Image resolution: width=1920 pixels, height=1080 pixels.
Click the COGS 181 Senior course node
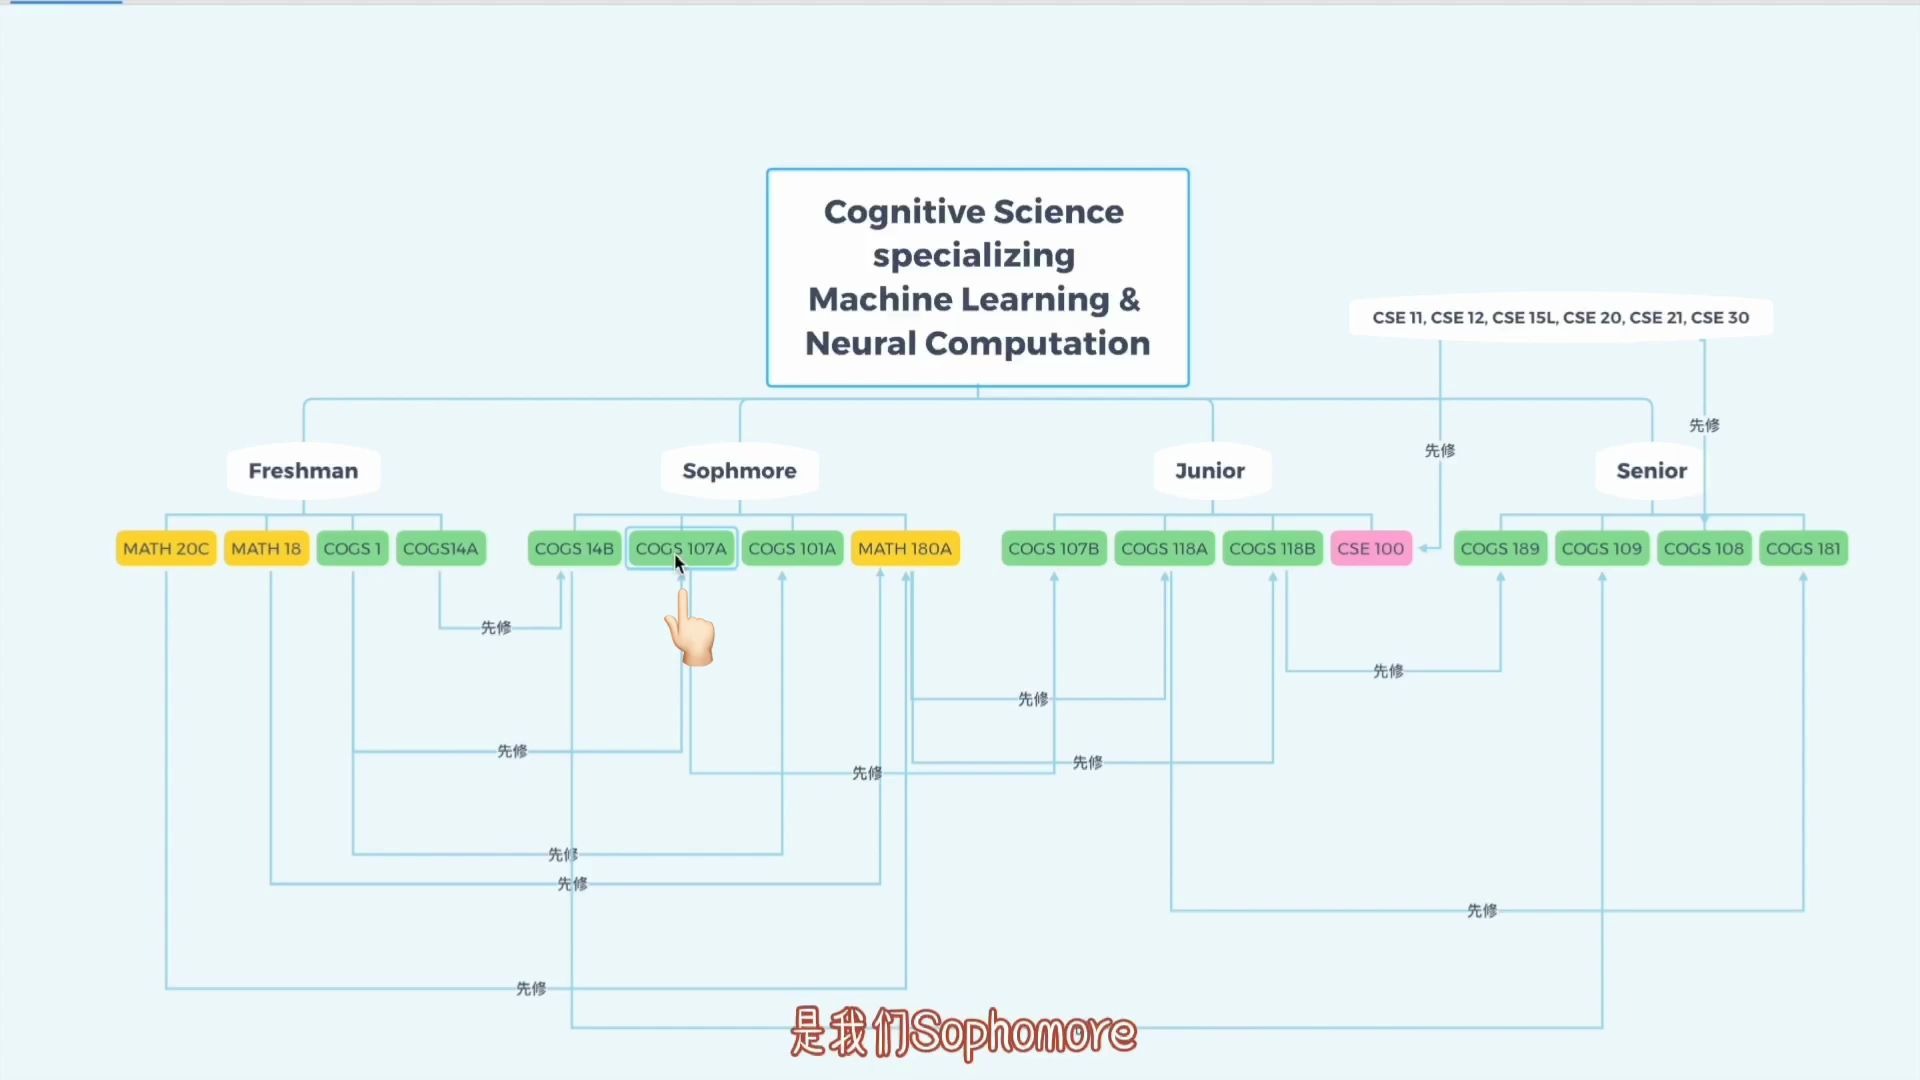click(1803, 547)
